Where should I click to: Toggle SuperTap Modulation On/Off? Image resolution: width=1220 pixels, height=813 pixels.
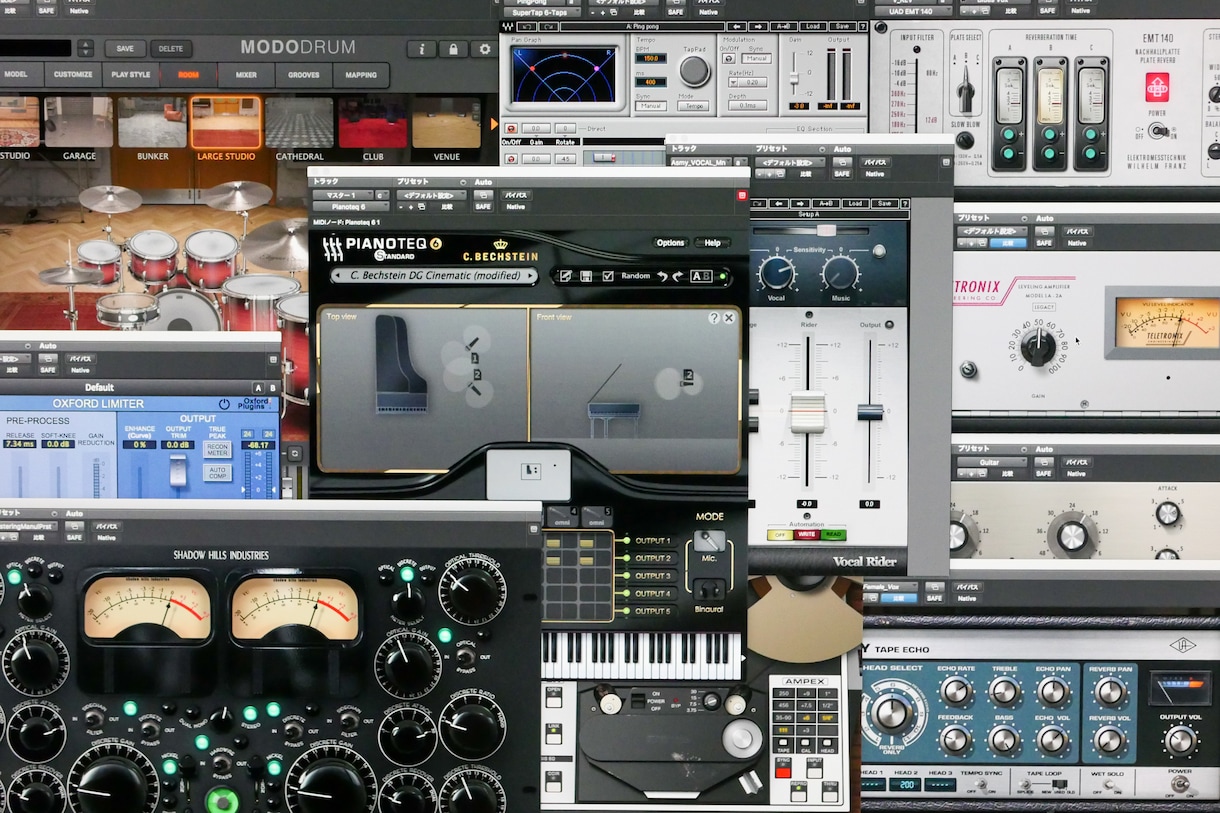[730, 58]
